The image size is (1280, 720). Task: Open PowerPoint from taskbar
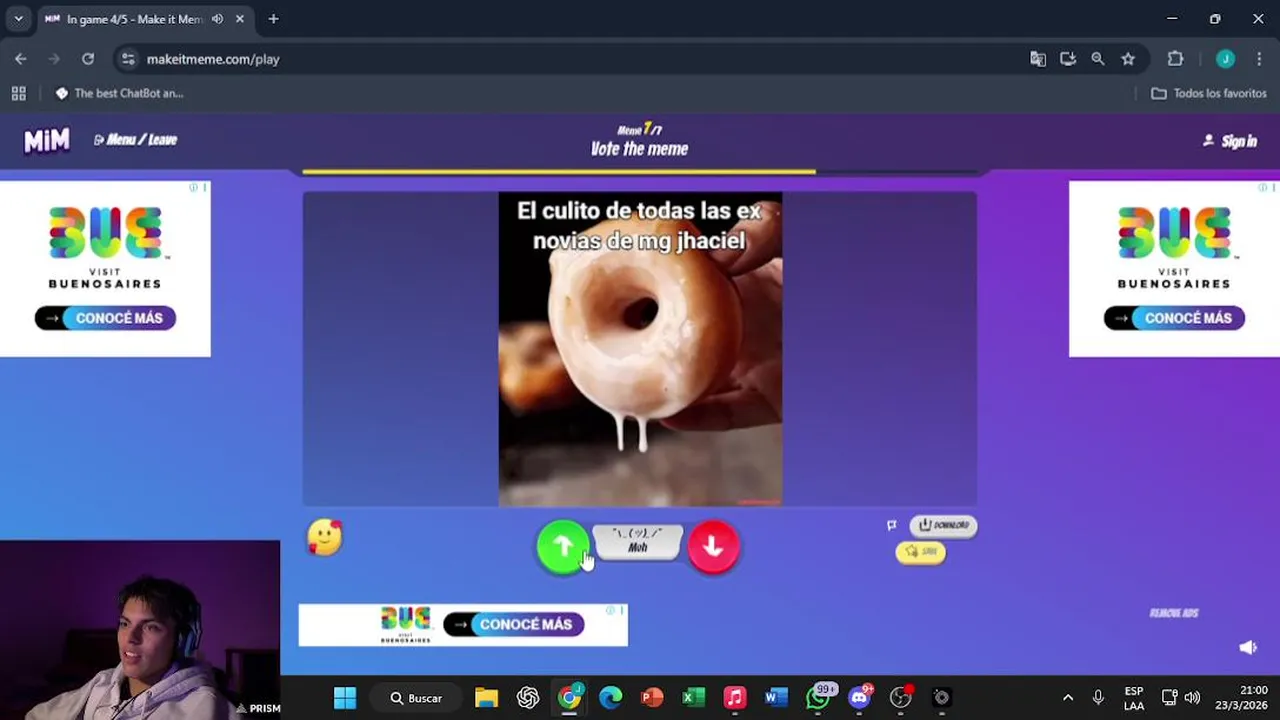(652, 698)
